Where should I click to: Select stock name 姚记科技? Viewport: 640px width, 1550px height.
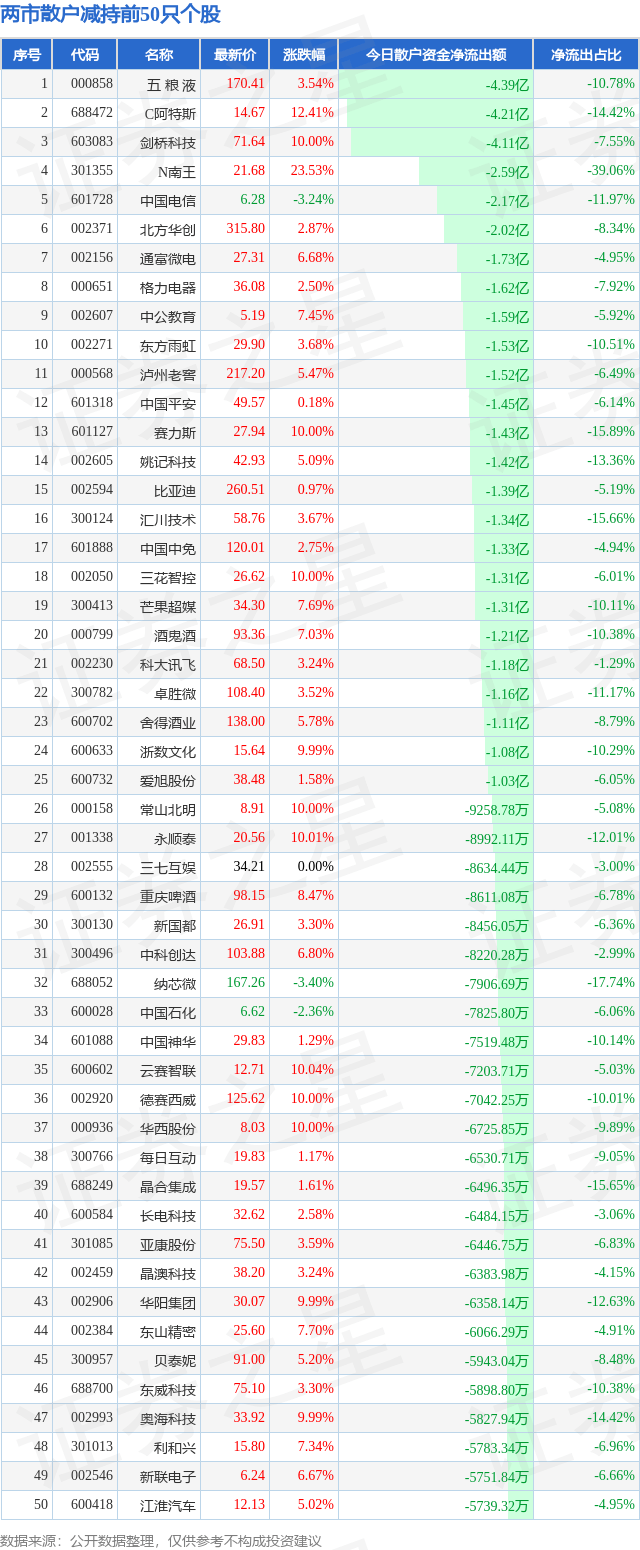pyautogui.click(x=168, y=461)
